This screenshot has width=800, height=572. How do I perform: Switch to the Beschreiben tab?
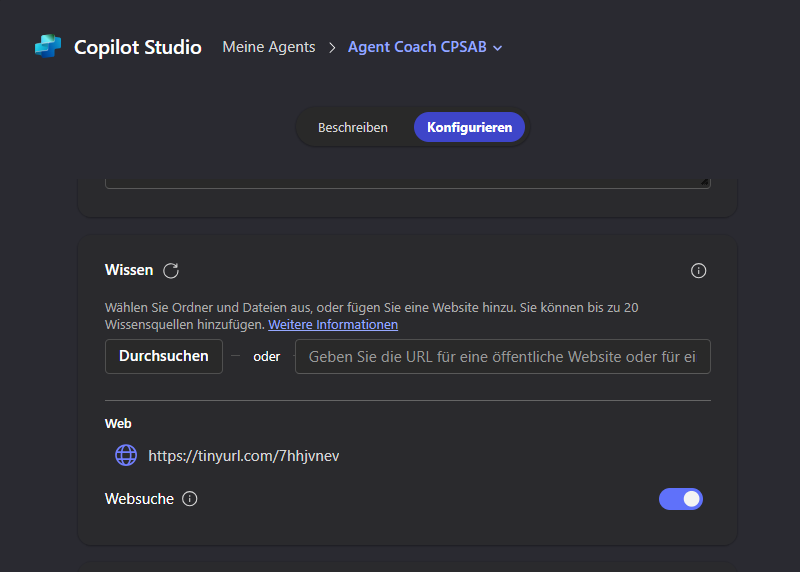pyautogui.click(x=353, y=128)
